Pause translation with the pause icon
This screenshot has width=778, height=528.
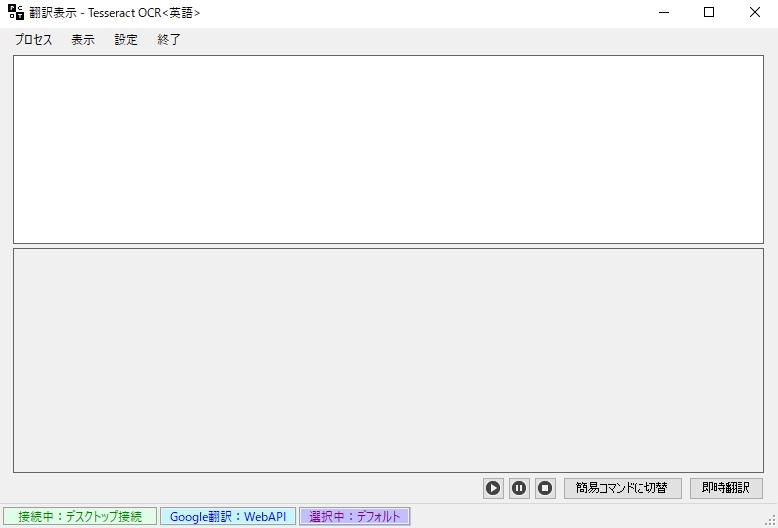pos(519,488)
